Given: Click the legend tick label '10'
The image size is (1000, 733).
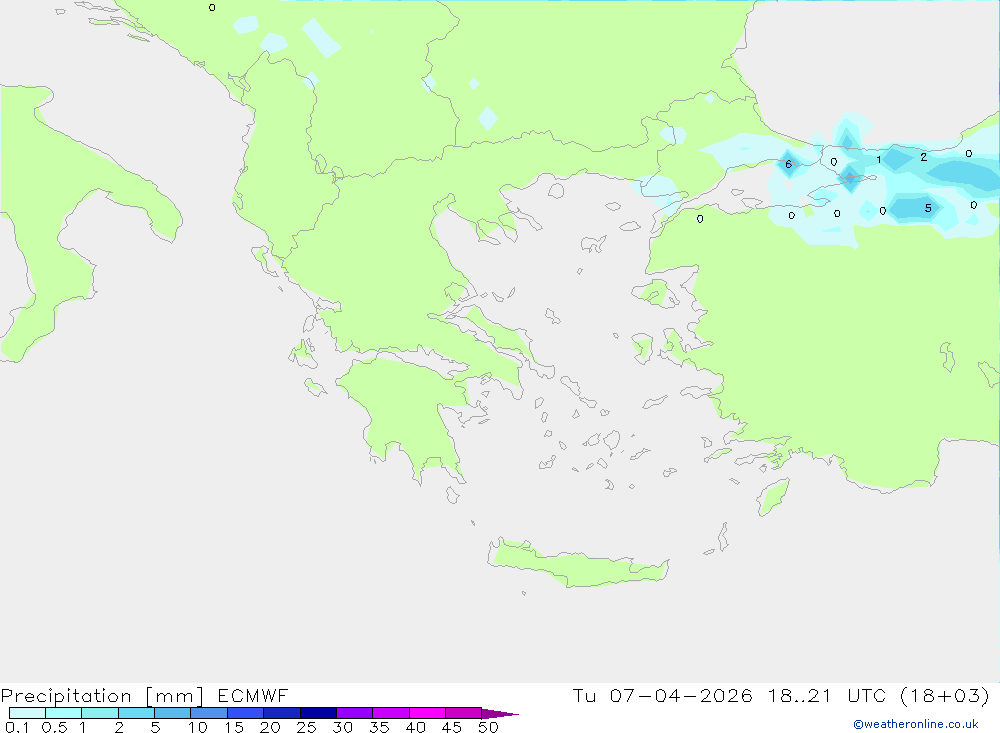Looking at the screenshot, I should [198, 727].
